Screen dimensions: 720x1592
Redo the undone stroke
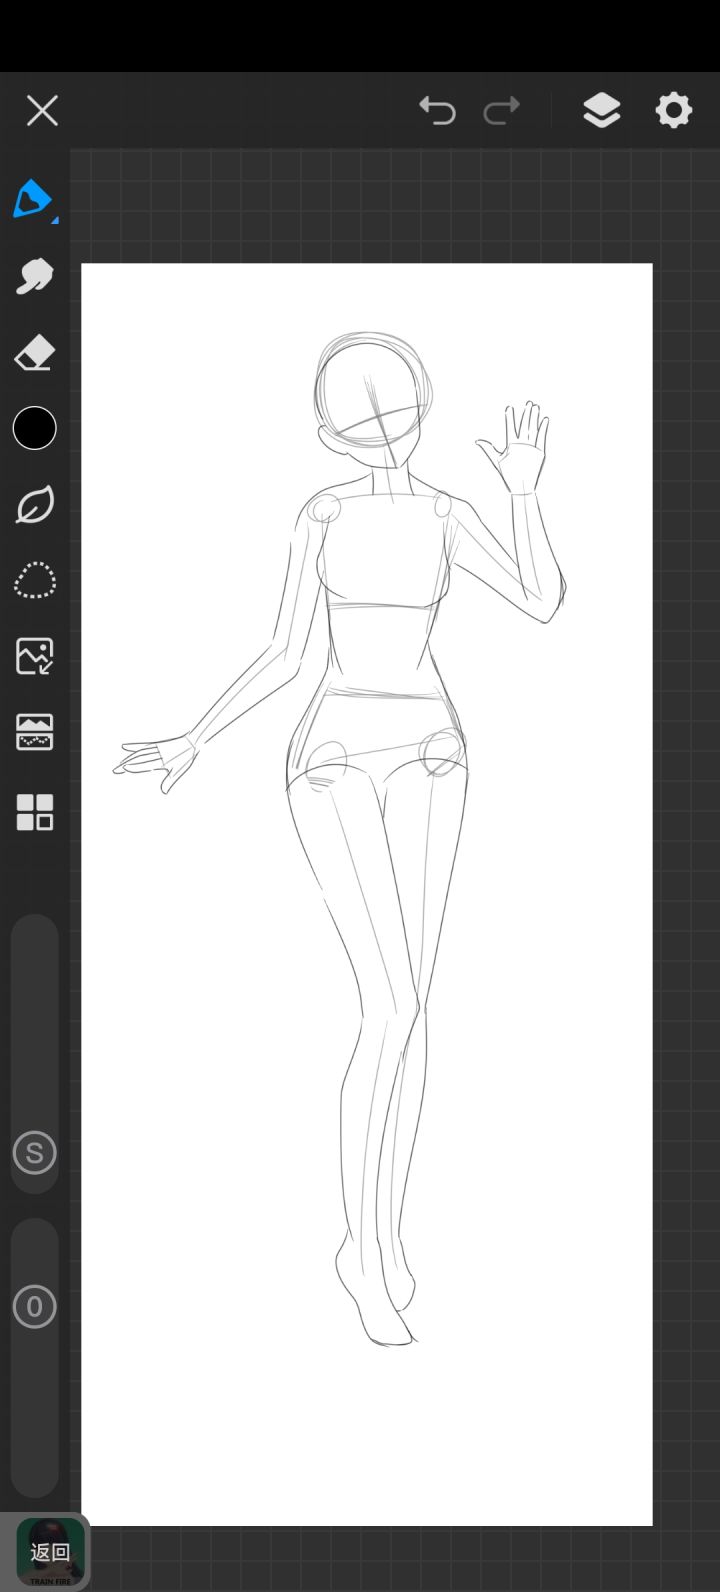[x=501, y=110]
